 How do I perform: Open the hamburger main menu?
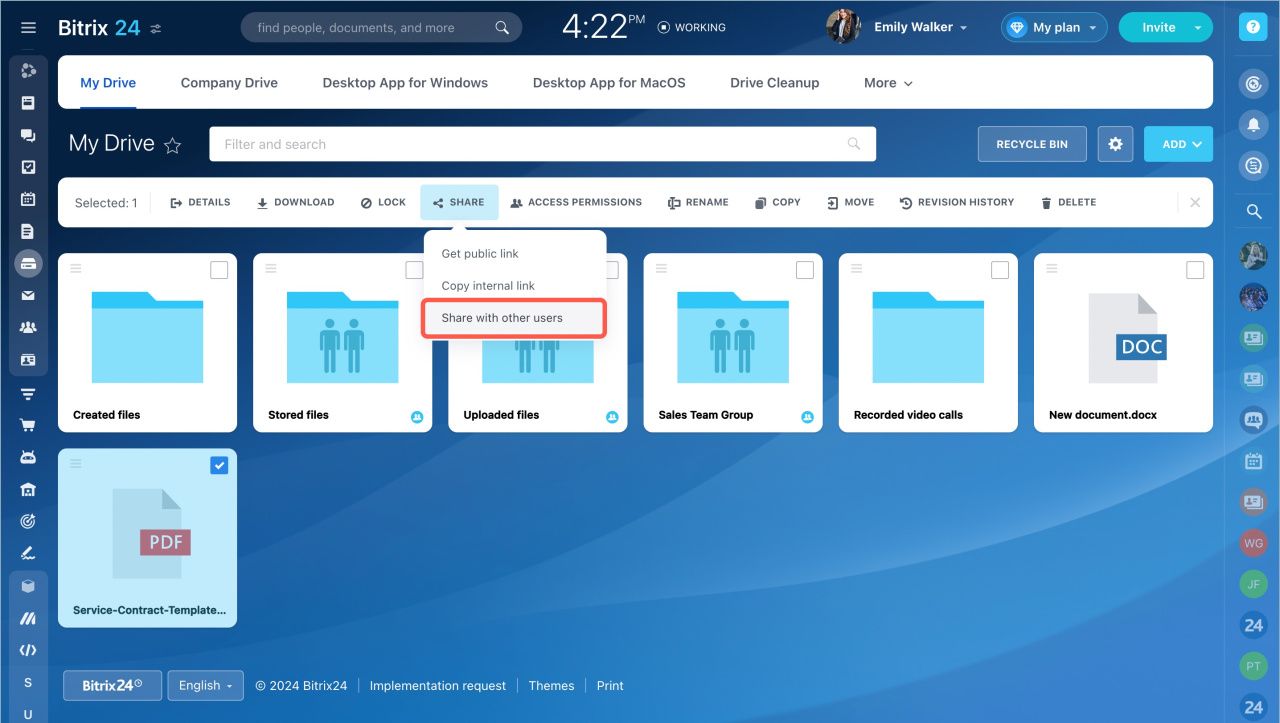(x=28, y=28)
